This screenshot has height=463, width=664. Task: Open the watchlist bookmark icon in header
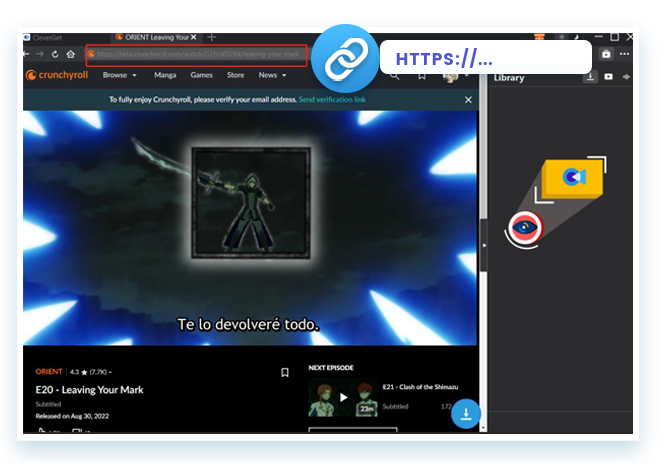[422, 77]
